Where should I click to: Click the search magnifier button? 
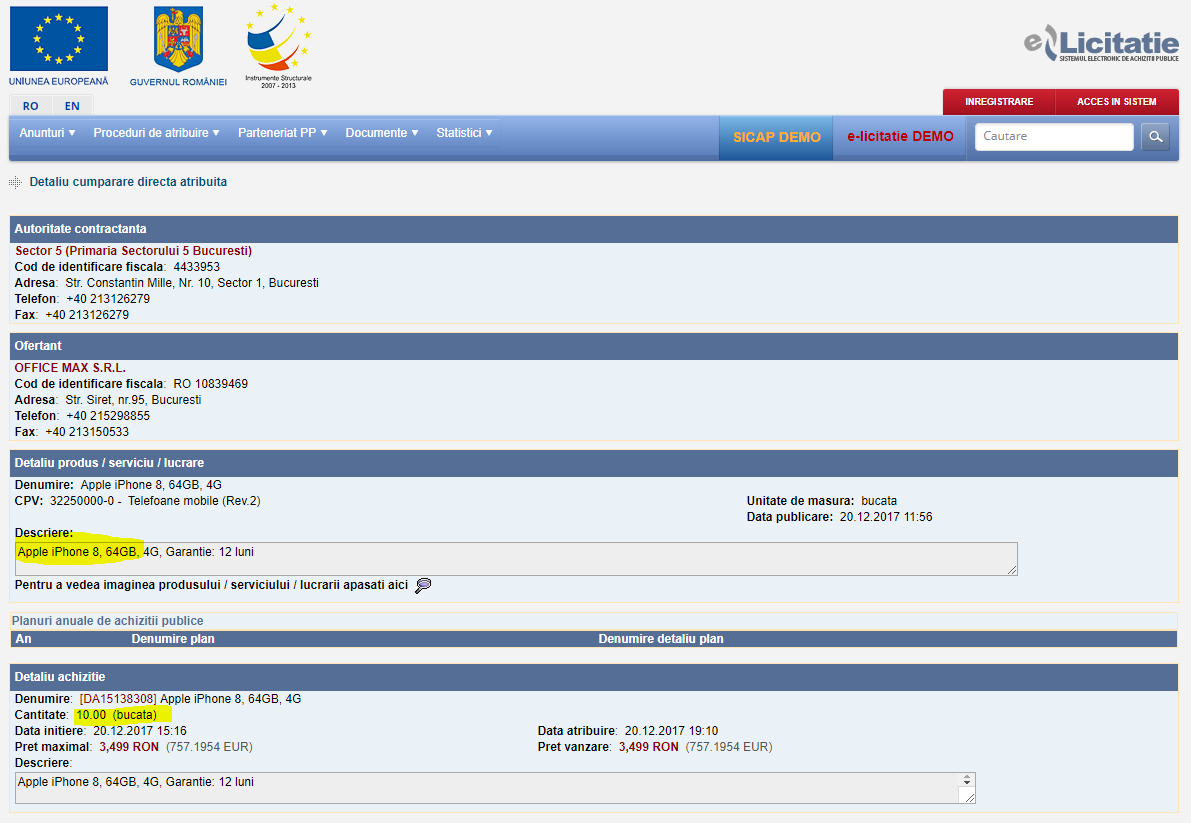coord(1155,137)
